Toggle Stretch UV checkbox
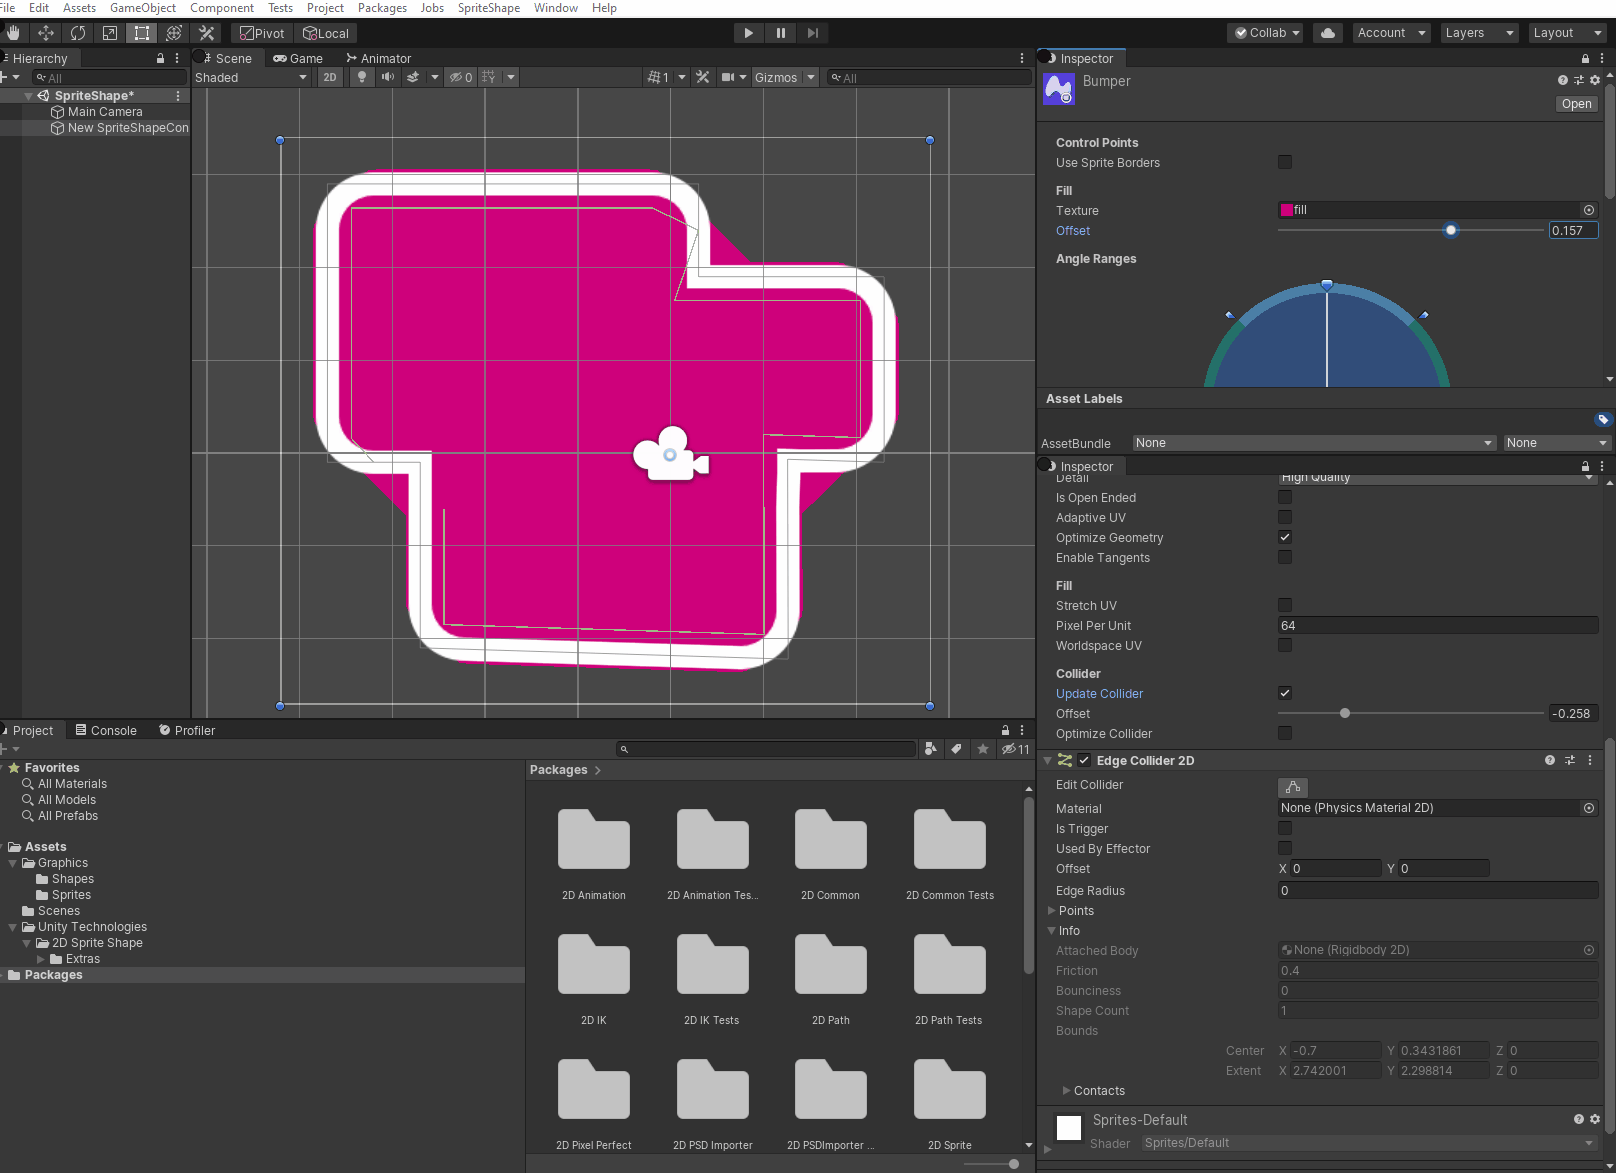The image size is (1616, 1173). pyautogui.click(x=1285, y=605)
